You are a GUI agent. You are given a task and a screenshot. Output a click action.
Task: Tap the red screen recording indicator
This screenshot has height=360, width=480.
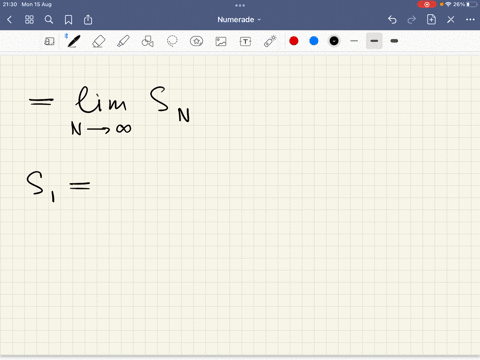427,4
